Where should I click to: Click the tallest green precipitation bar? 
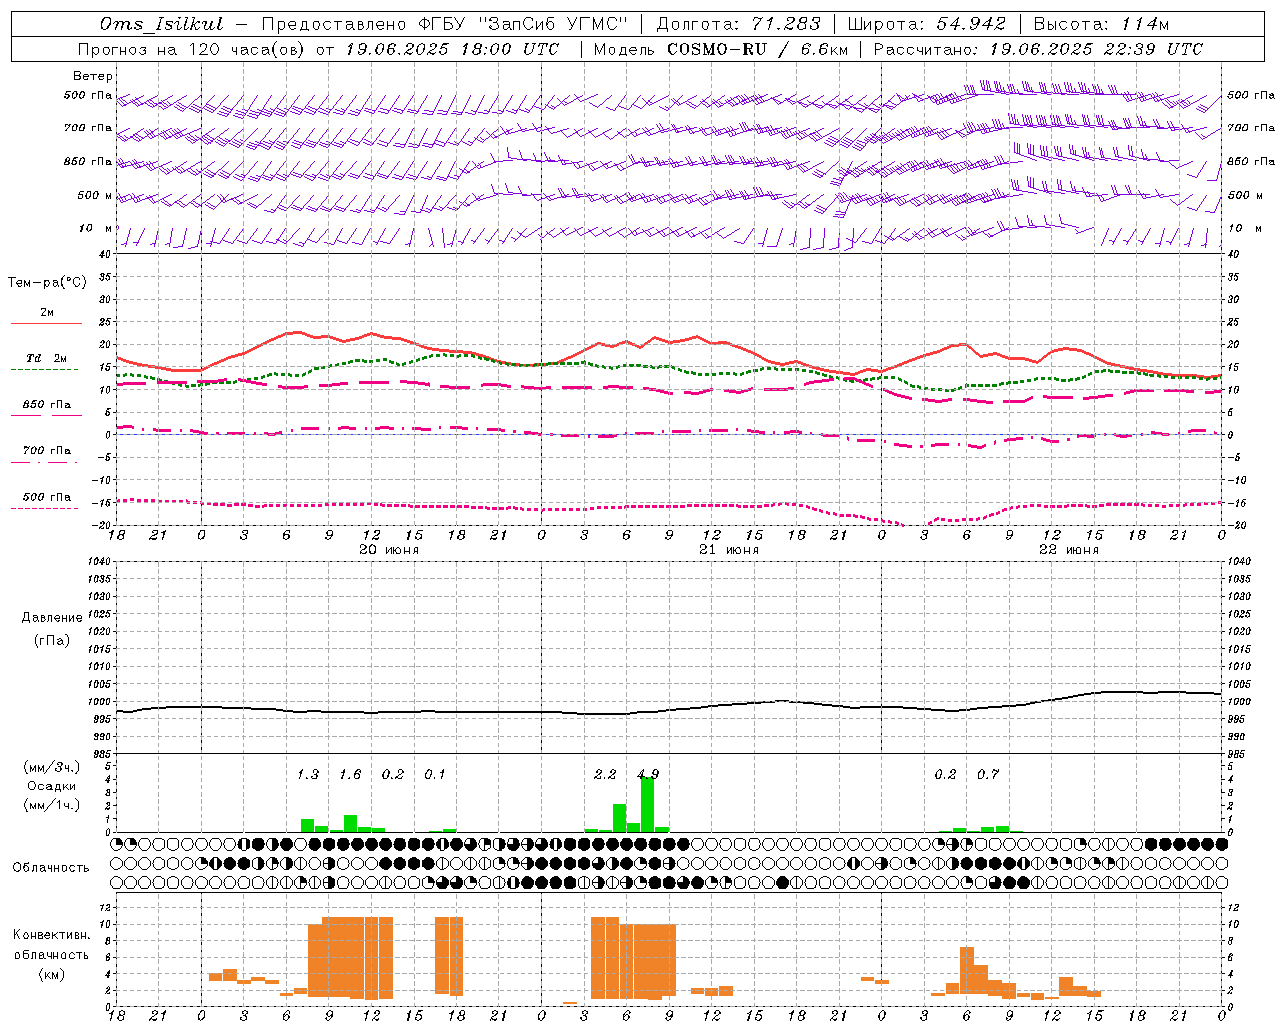[648, 804]
